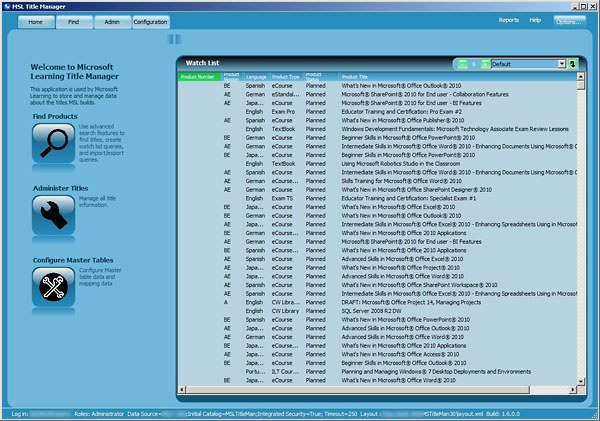The width and height of the screenshot is (600, 421).
Task: Click the 'Exam Pro' product type cell
Action: (284, 112)
